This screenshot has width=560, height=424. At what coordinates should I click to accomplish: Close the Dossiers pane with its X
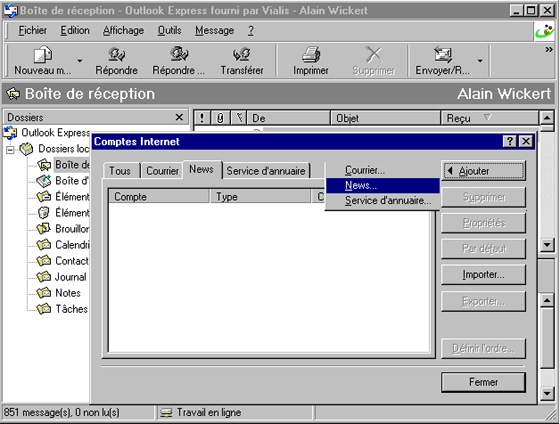pyautogui.click(x=179, y=117)
